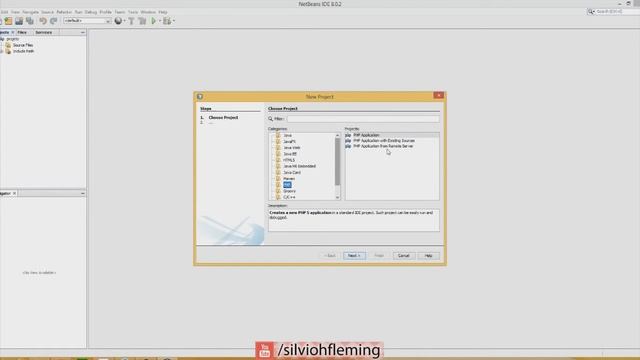The width and height of the screenshot is (640, 360).
Task: Click the search magnifier icon at top right
Action: coord(591,12)
